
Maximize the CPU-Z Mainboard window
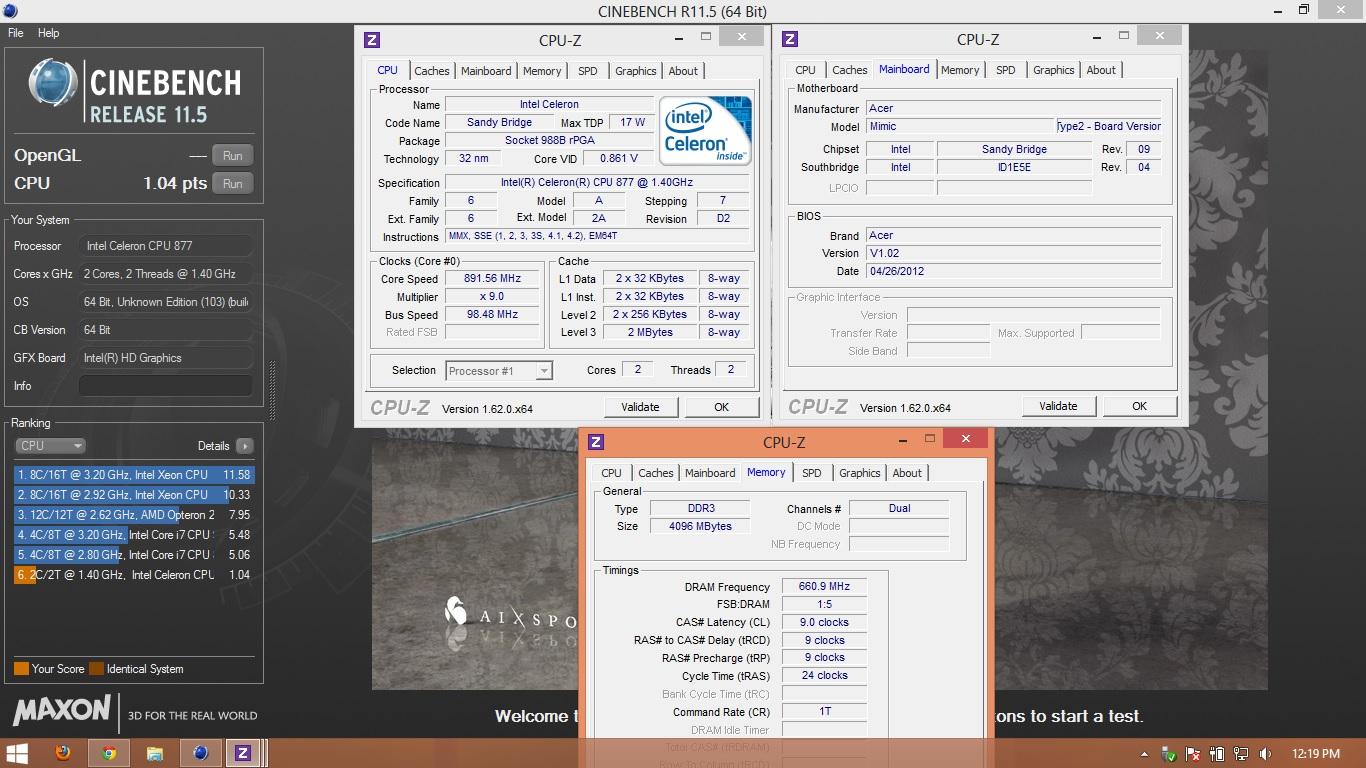[x=1124, y=36]
